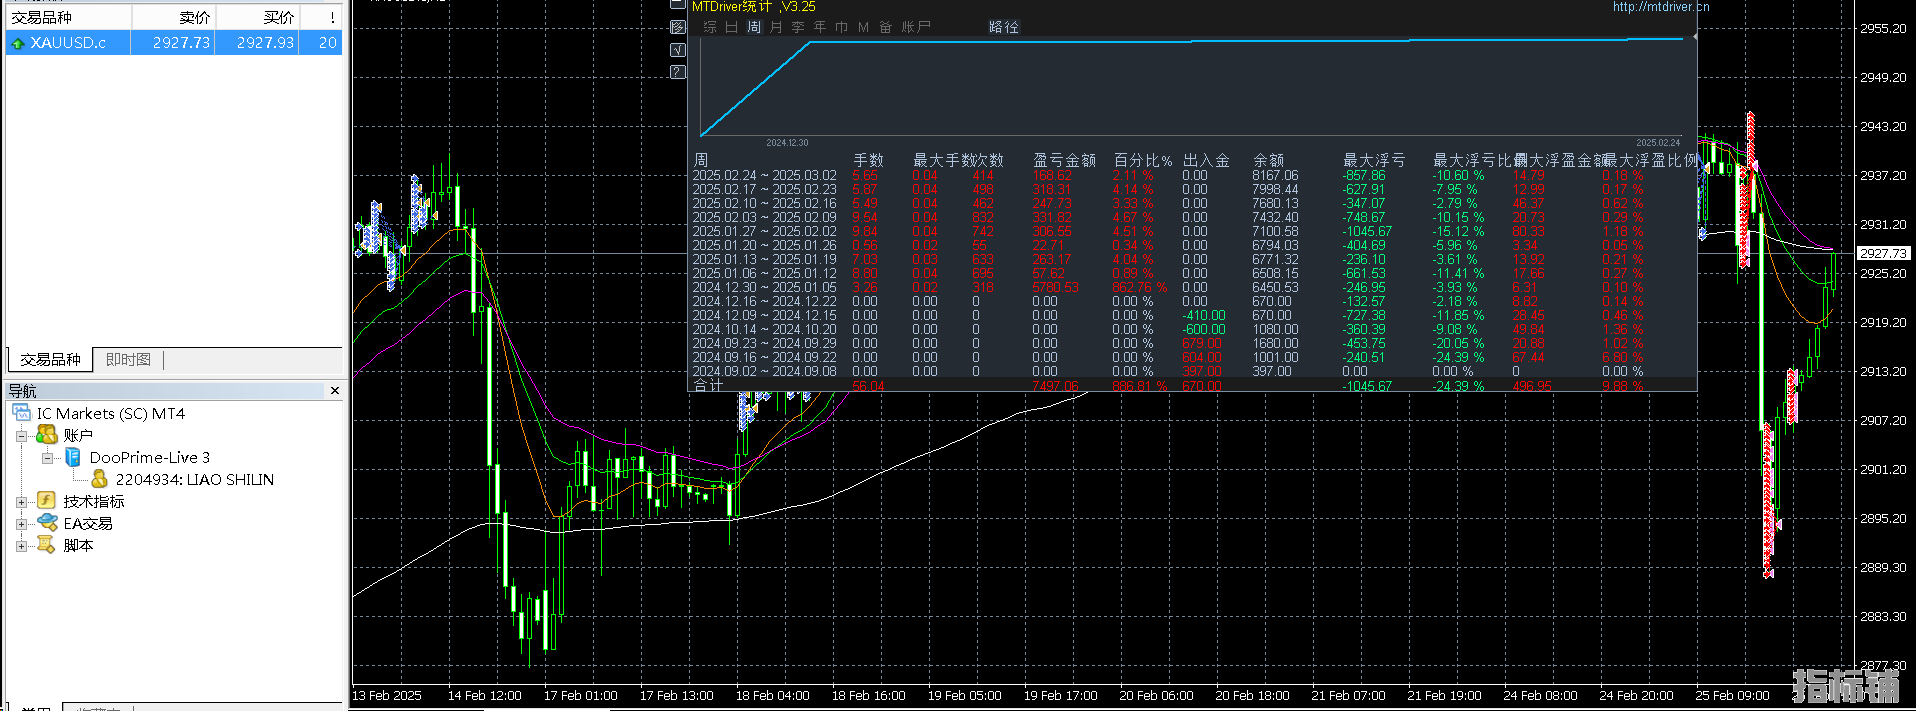Select the M tab in MTDriver
Image resolution: width=1916 pixels, height=711 pixels.
pos(864,27)
